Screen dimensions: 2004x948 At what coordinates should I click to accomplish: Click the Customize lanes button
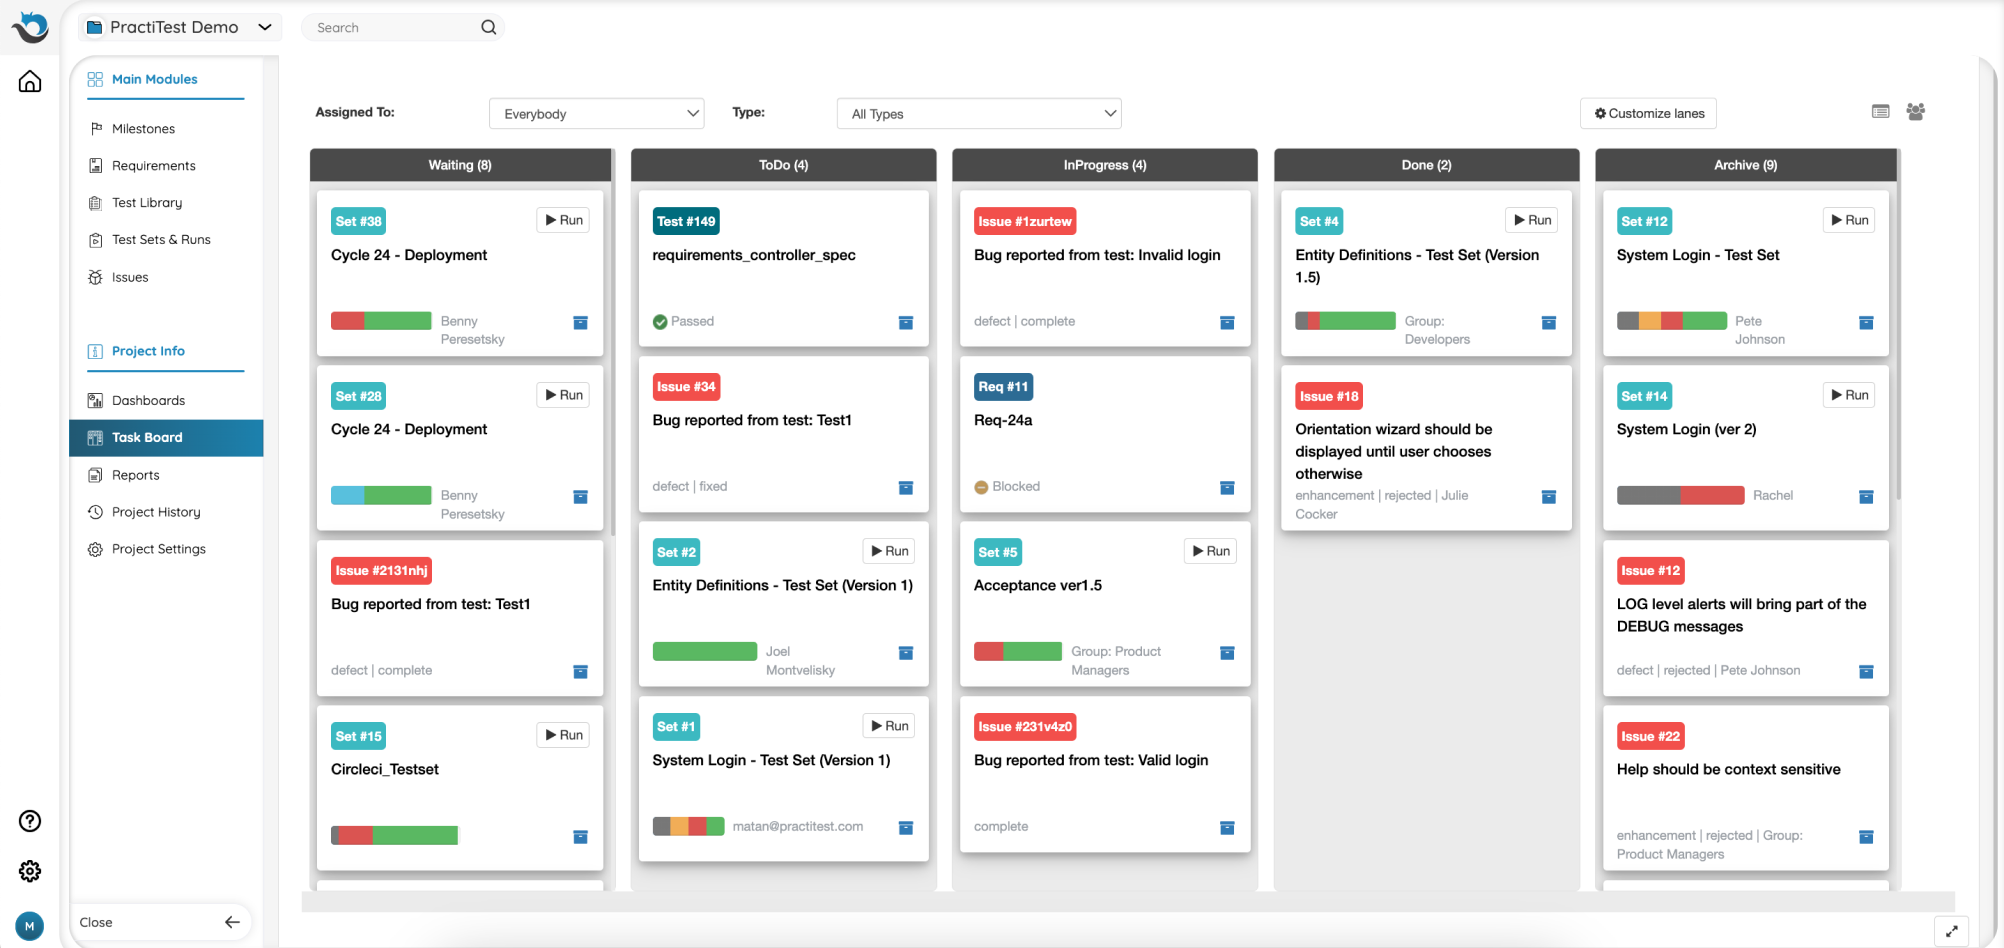click(x=1648, y=113)
